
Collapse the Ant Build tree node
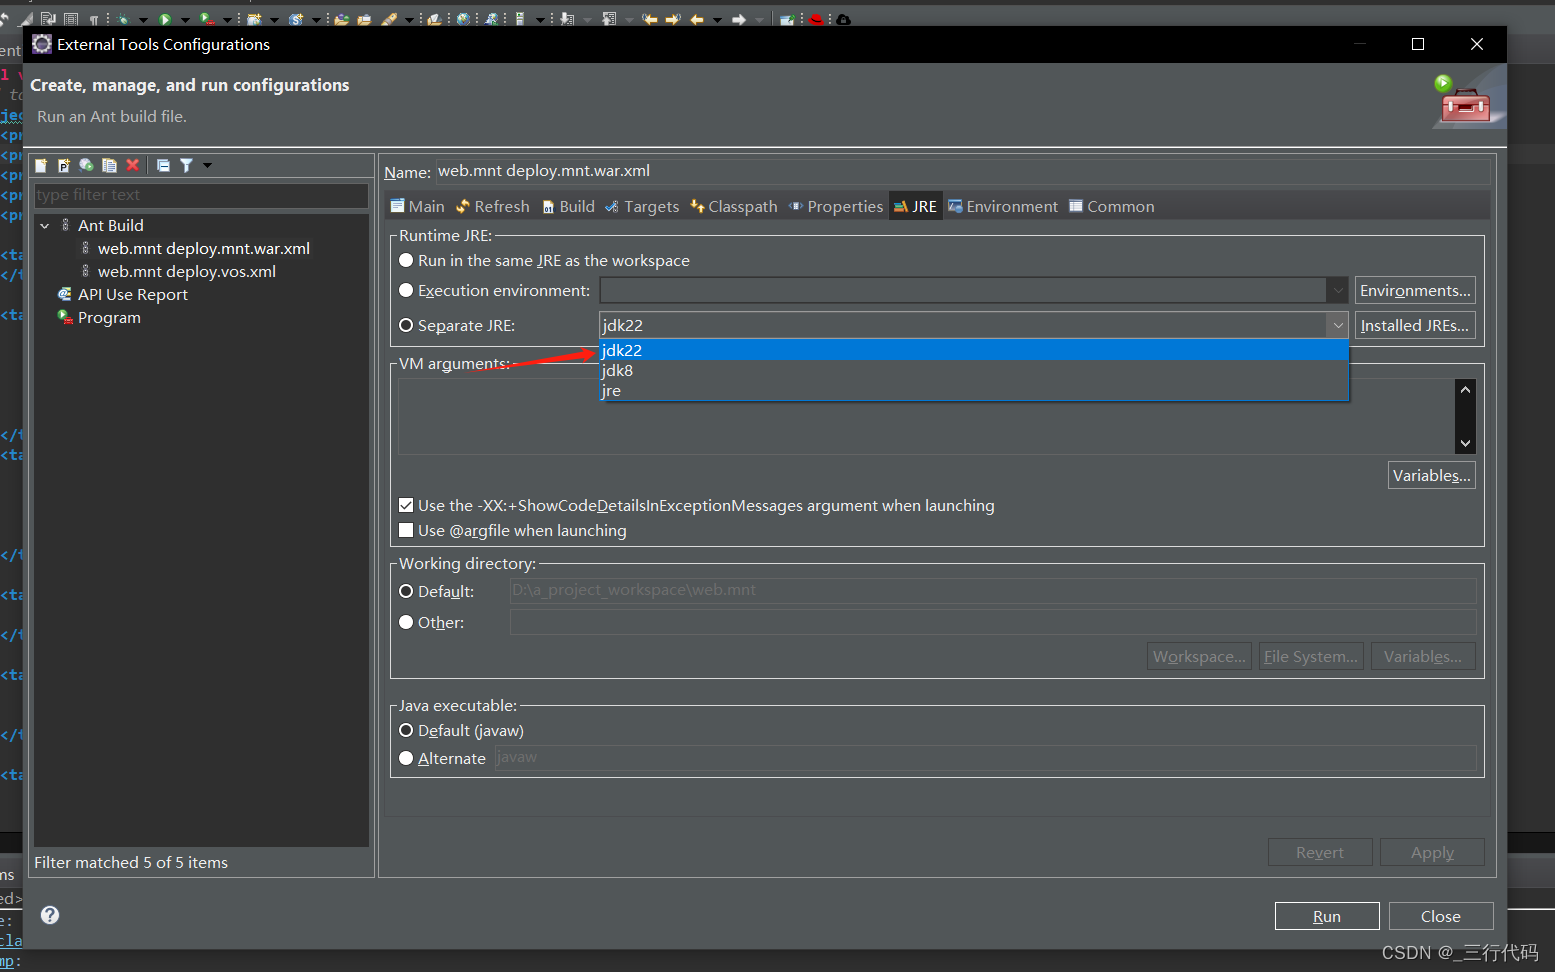[x=45, y=226]
